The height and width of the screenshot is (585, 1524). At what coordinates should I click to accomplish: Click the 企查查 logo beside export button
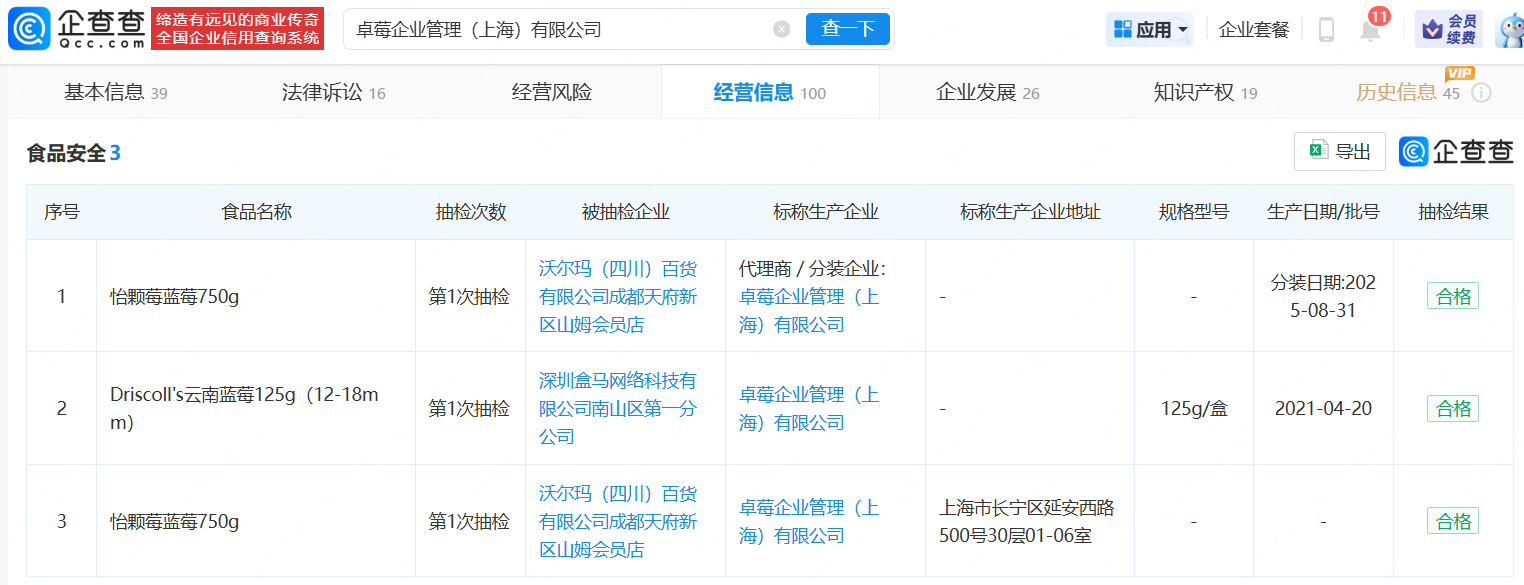(x=1457, y=151)
